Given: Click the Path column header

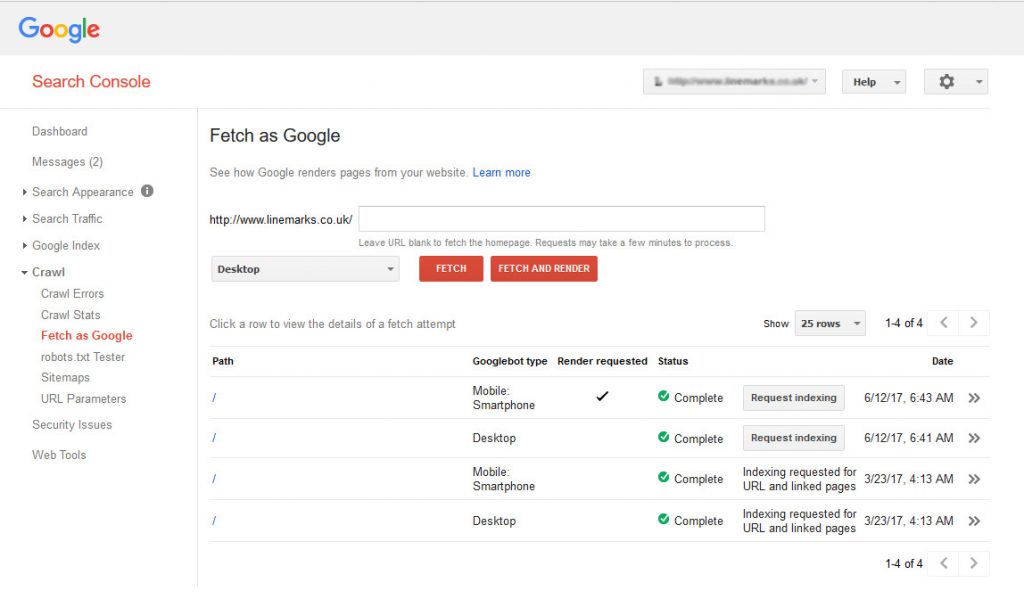Looking at the screenshot, I should point(223,361).
